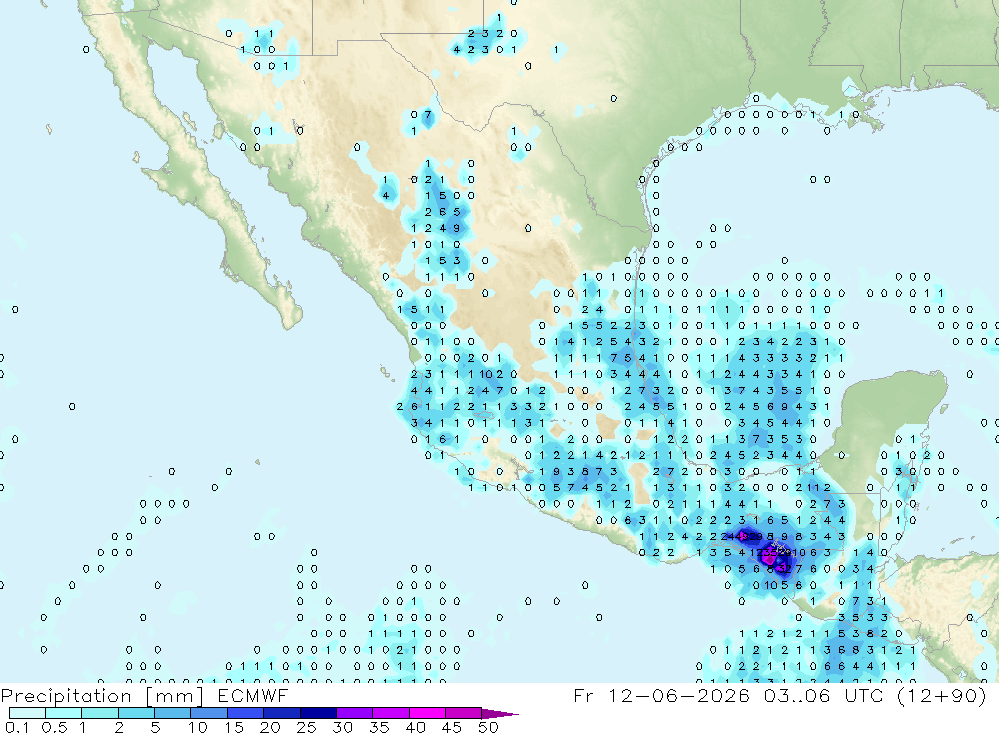Screen dimensions: 1000x733
Task: Pick the 15–20 mm legend color
Action: coord(245,713)
